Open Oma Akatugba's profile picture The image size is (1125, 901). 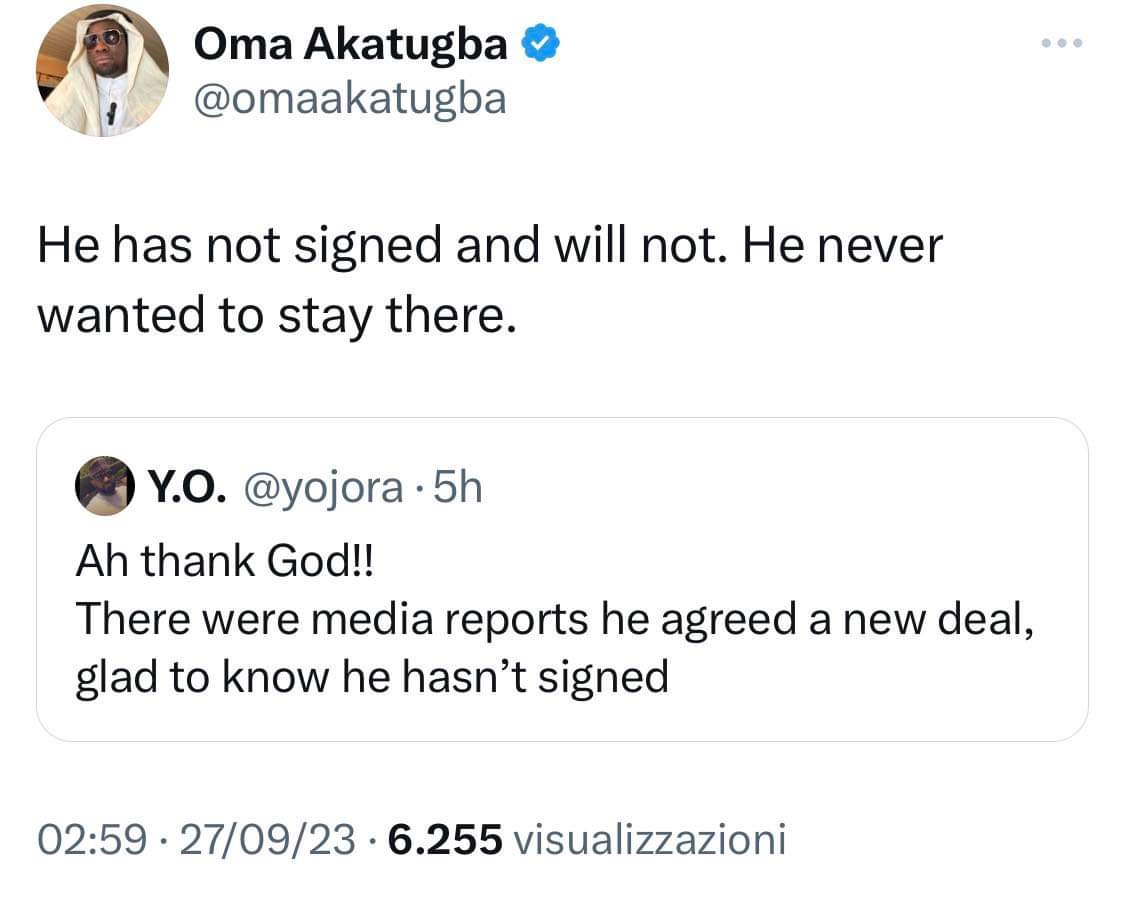pyautogui.click(x=103, y=71)
